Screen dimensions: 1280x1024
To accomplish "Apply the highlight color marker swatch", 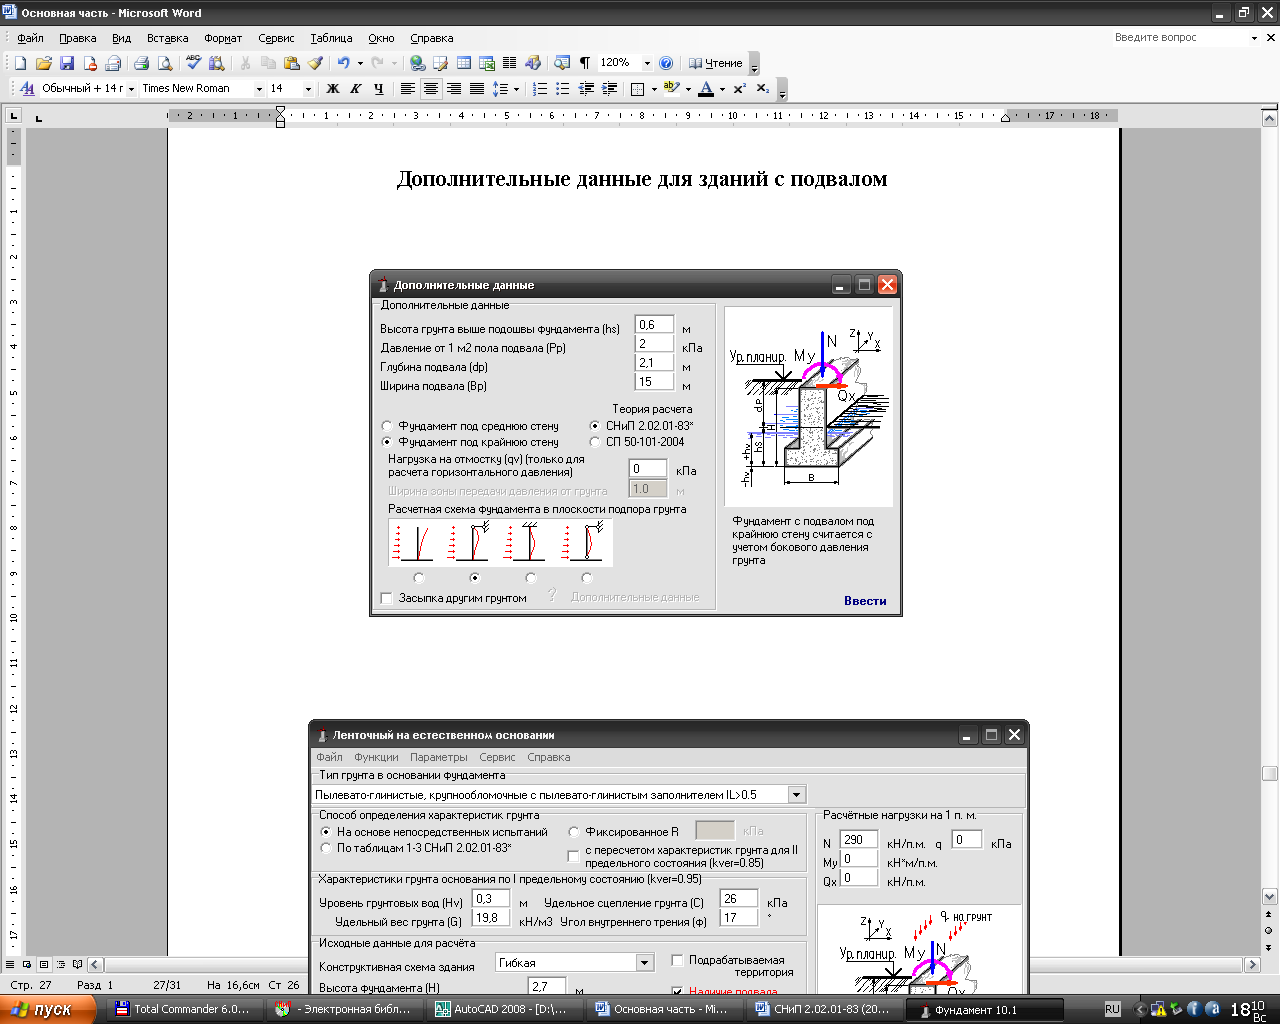I will coord(671,88).
